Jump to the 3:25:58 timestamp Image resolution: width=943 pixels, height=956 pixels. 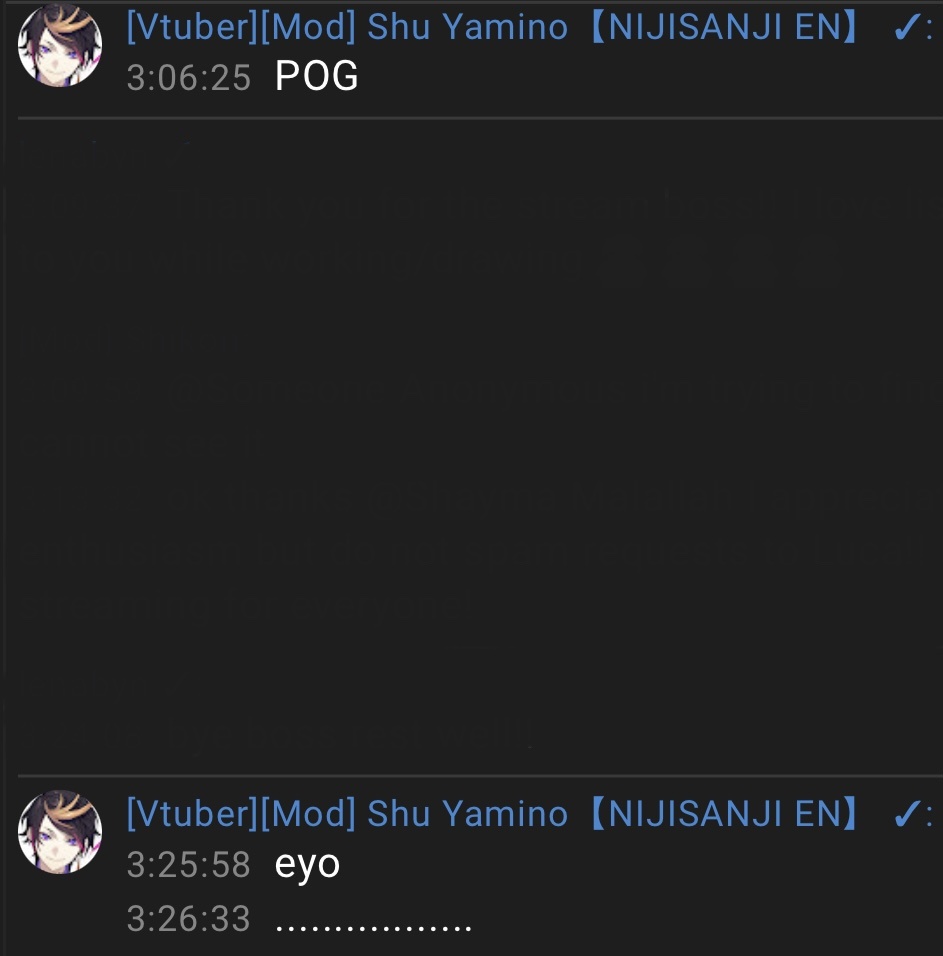pyautogui.click(x=188, y=865)
